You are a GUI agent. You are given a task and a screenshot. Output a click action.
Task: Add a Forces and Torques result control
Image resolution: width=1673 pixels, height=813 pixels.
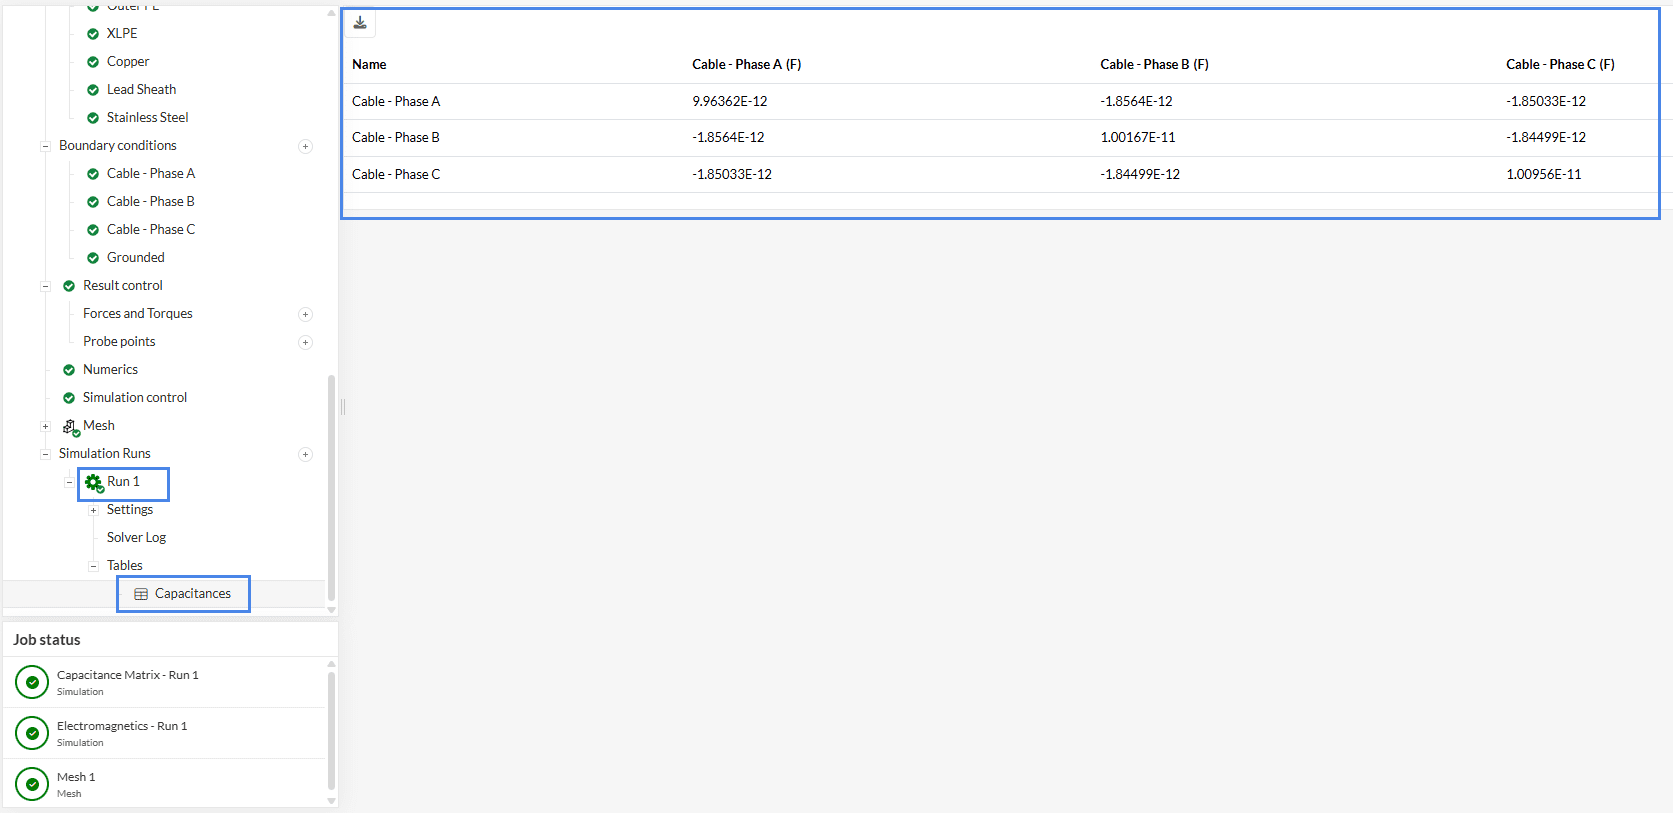[x=305, y=315]
